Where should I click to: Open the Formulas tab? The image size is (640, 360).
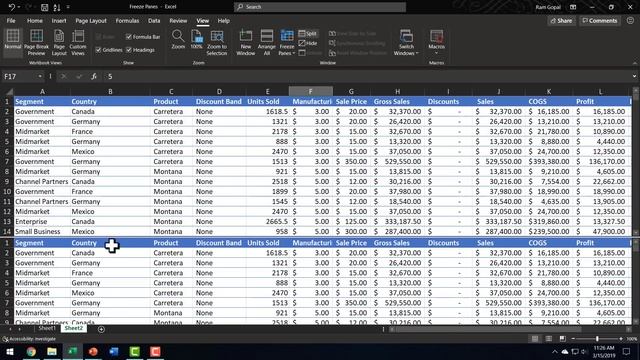click(x=127, y=20)
